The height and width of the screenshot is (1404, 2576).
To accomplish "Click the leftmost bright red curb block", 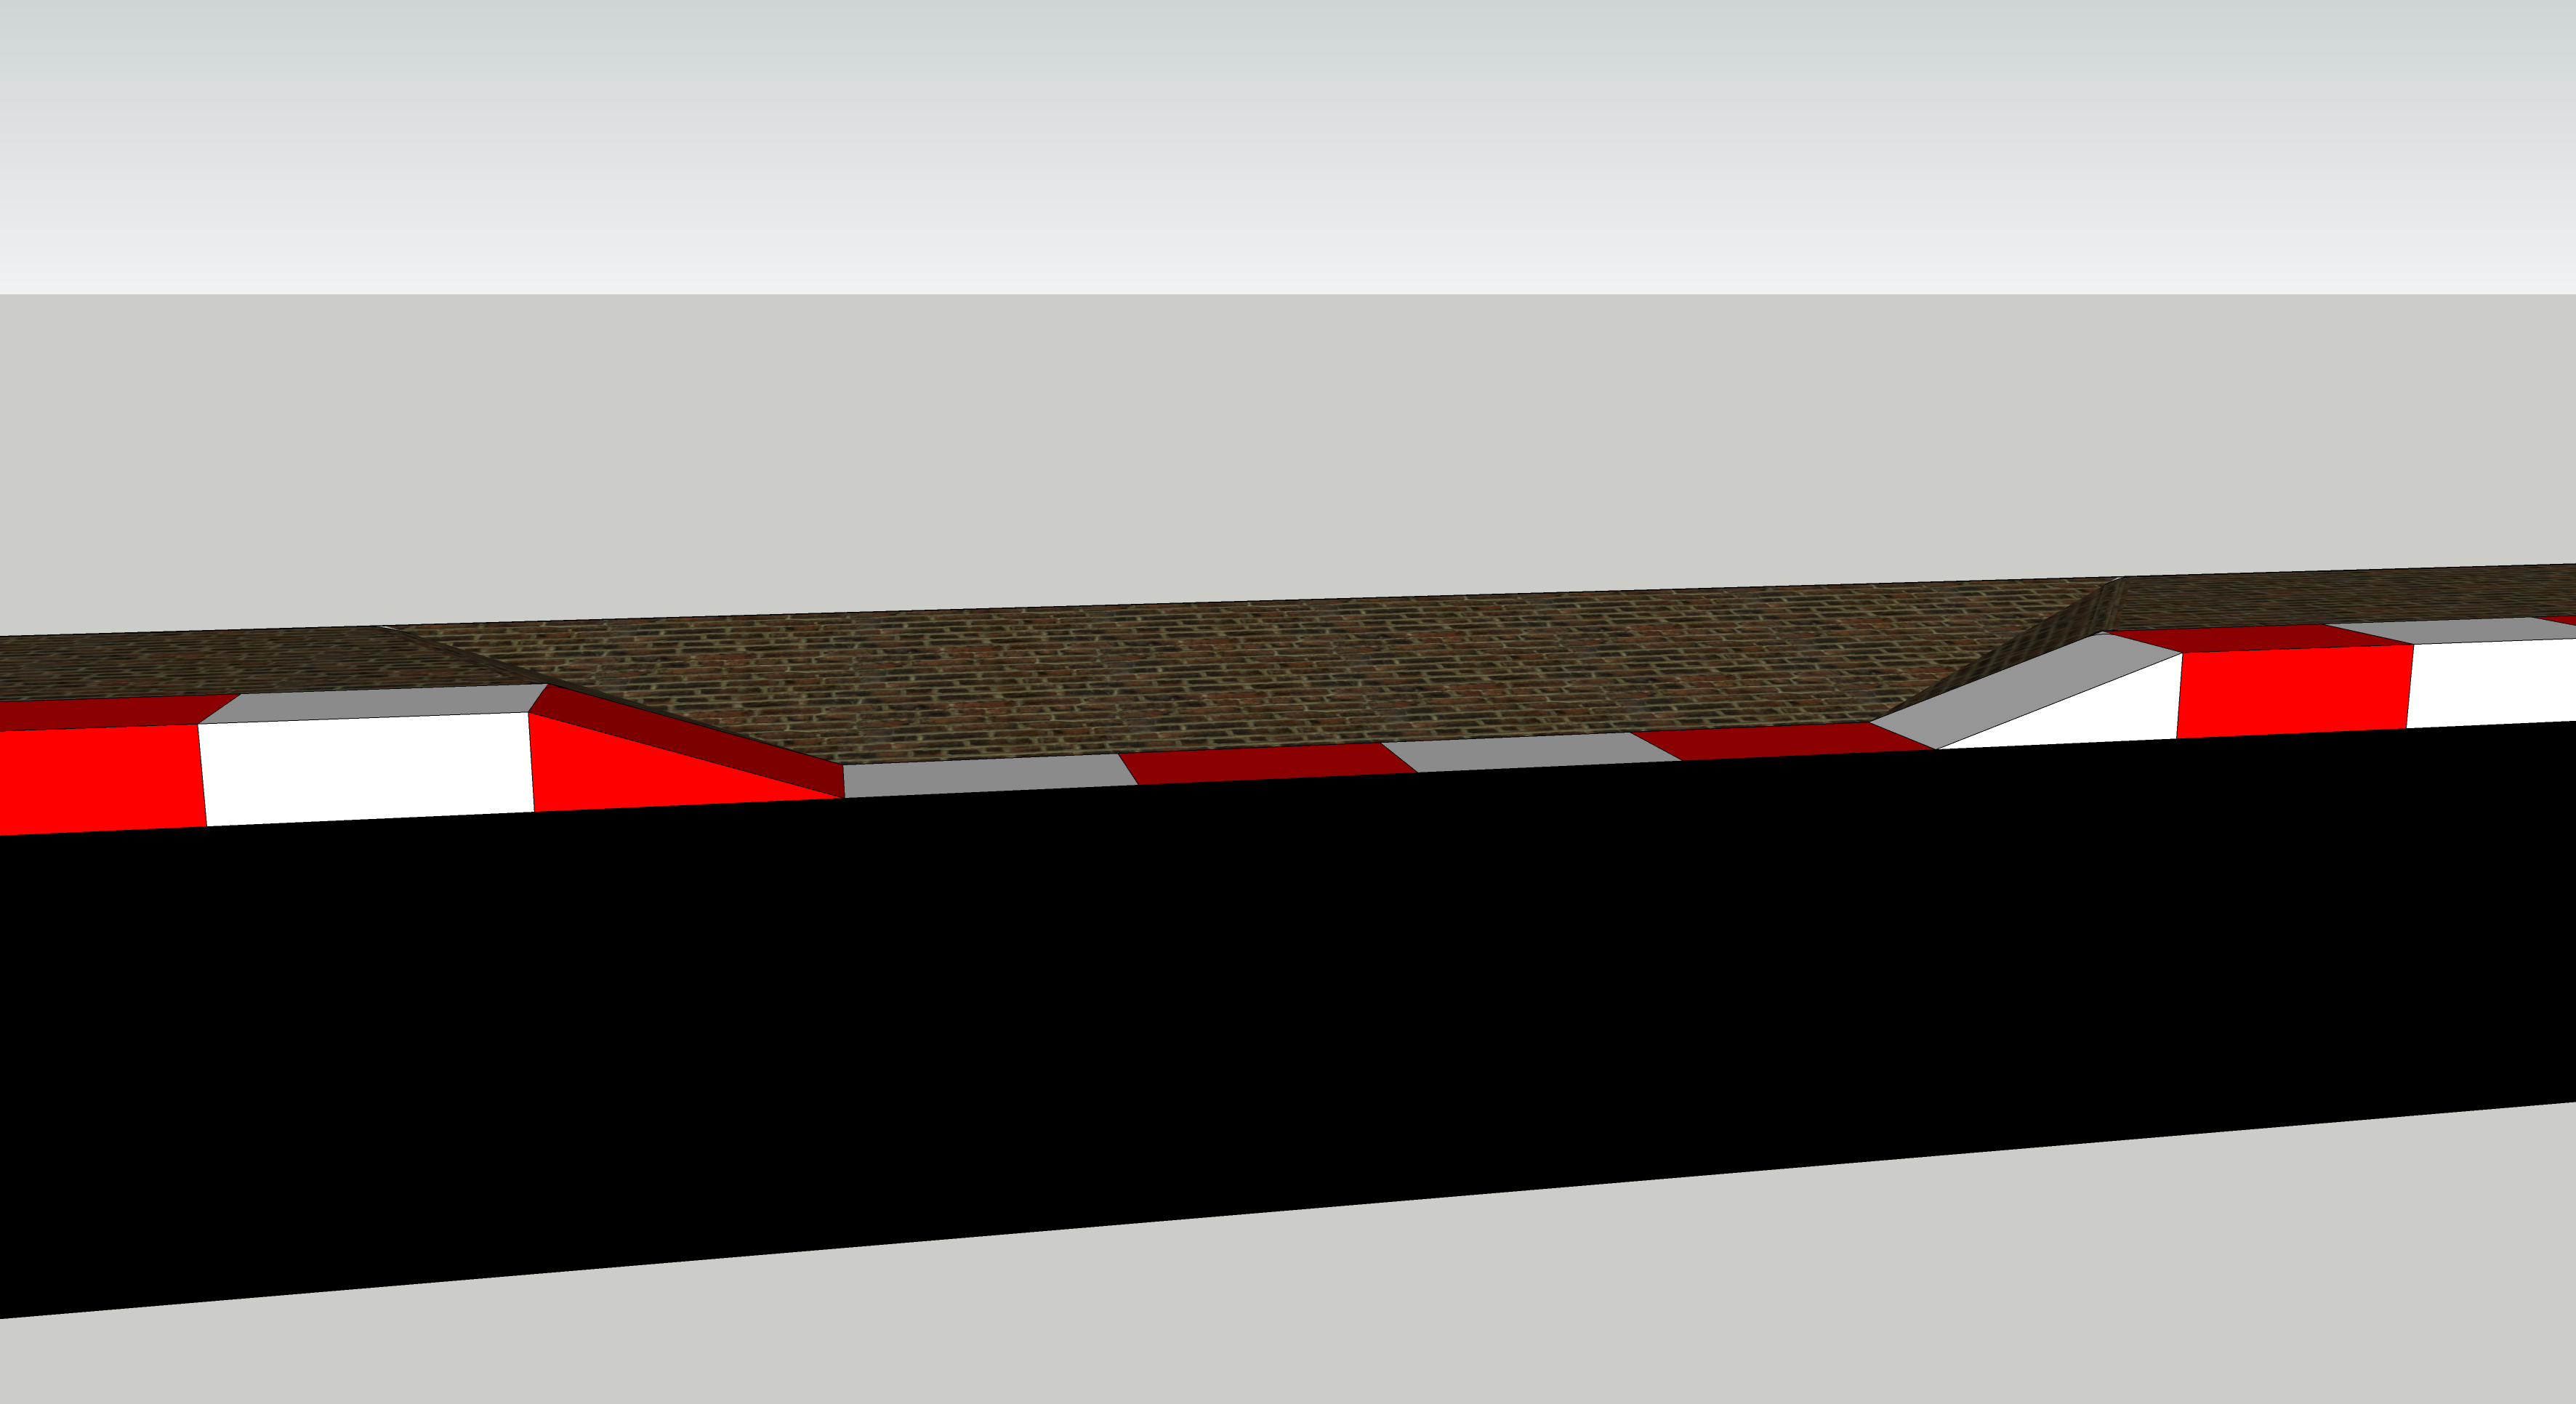I will click(100, 780).
